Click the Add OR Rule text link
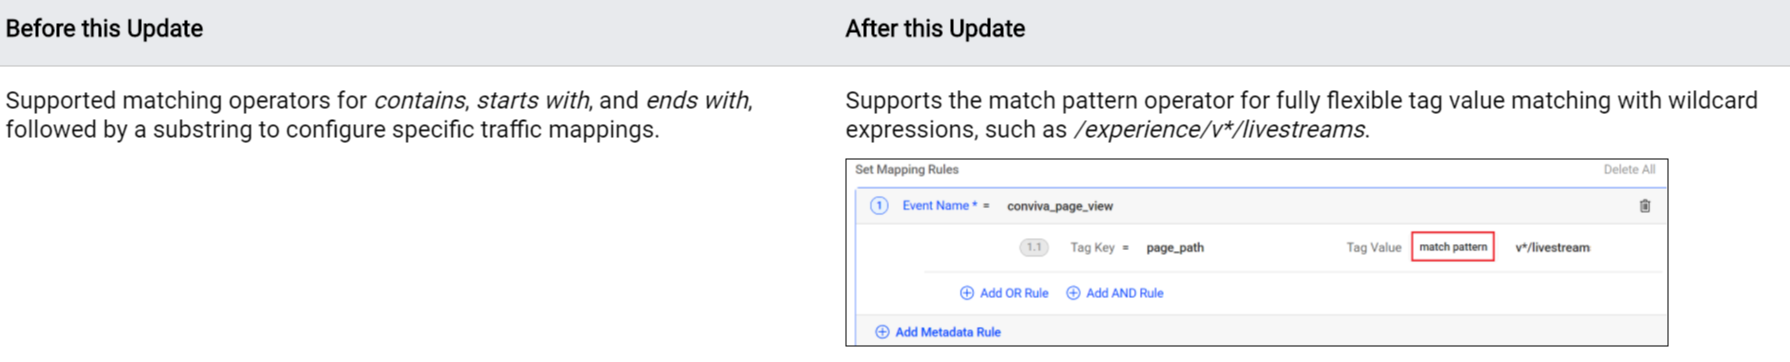The height and width of the screenshot is (362, 1790). [1014, 293]
